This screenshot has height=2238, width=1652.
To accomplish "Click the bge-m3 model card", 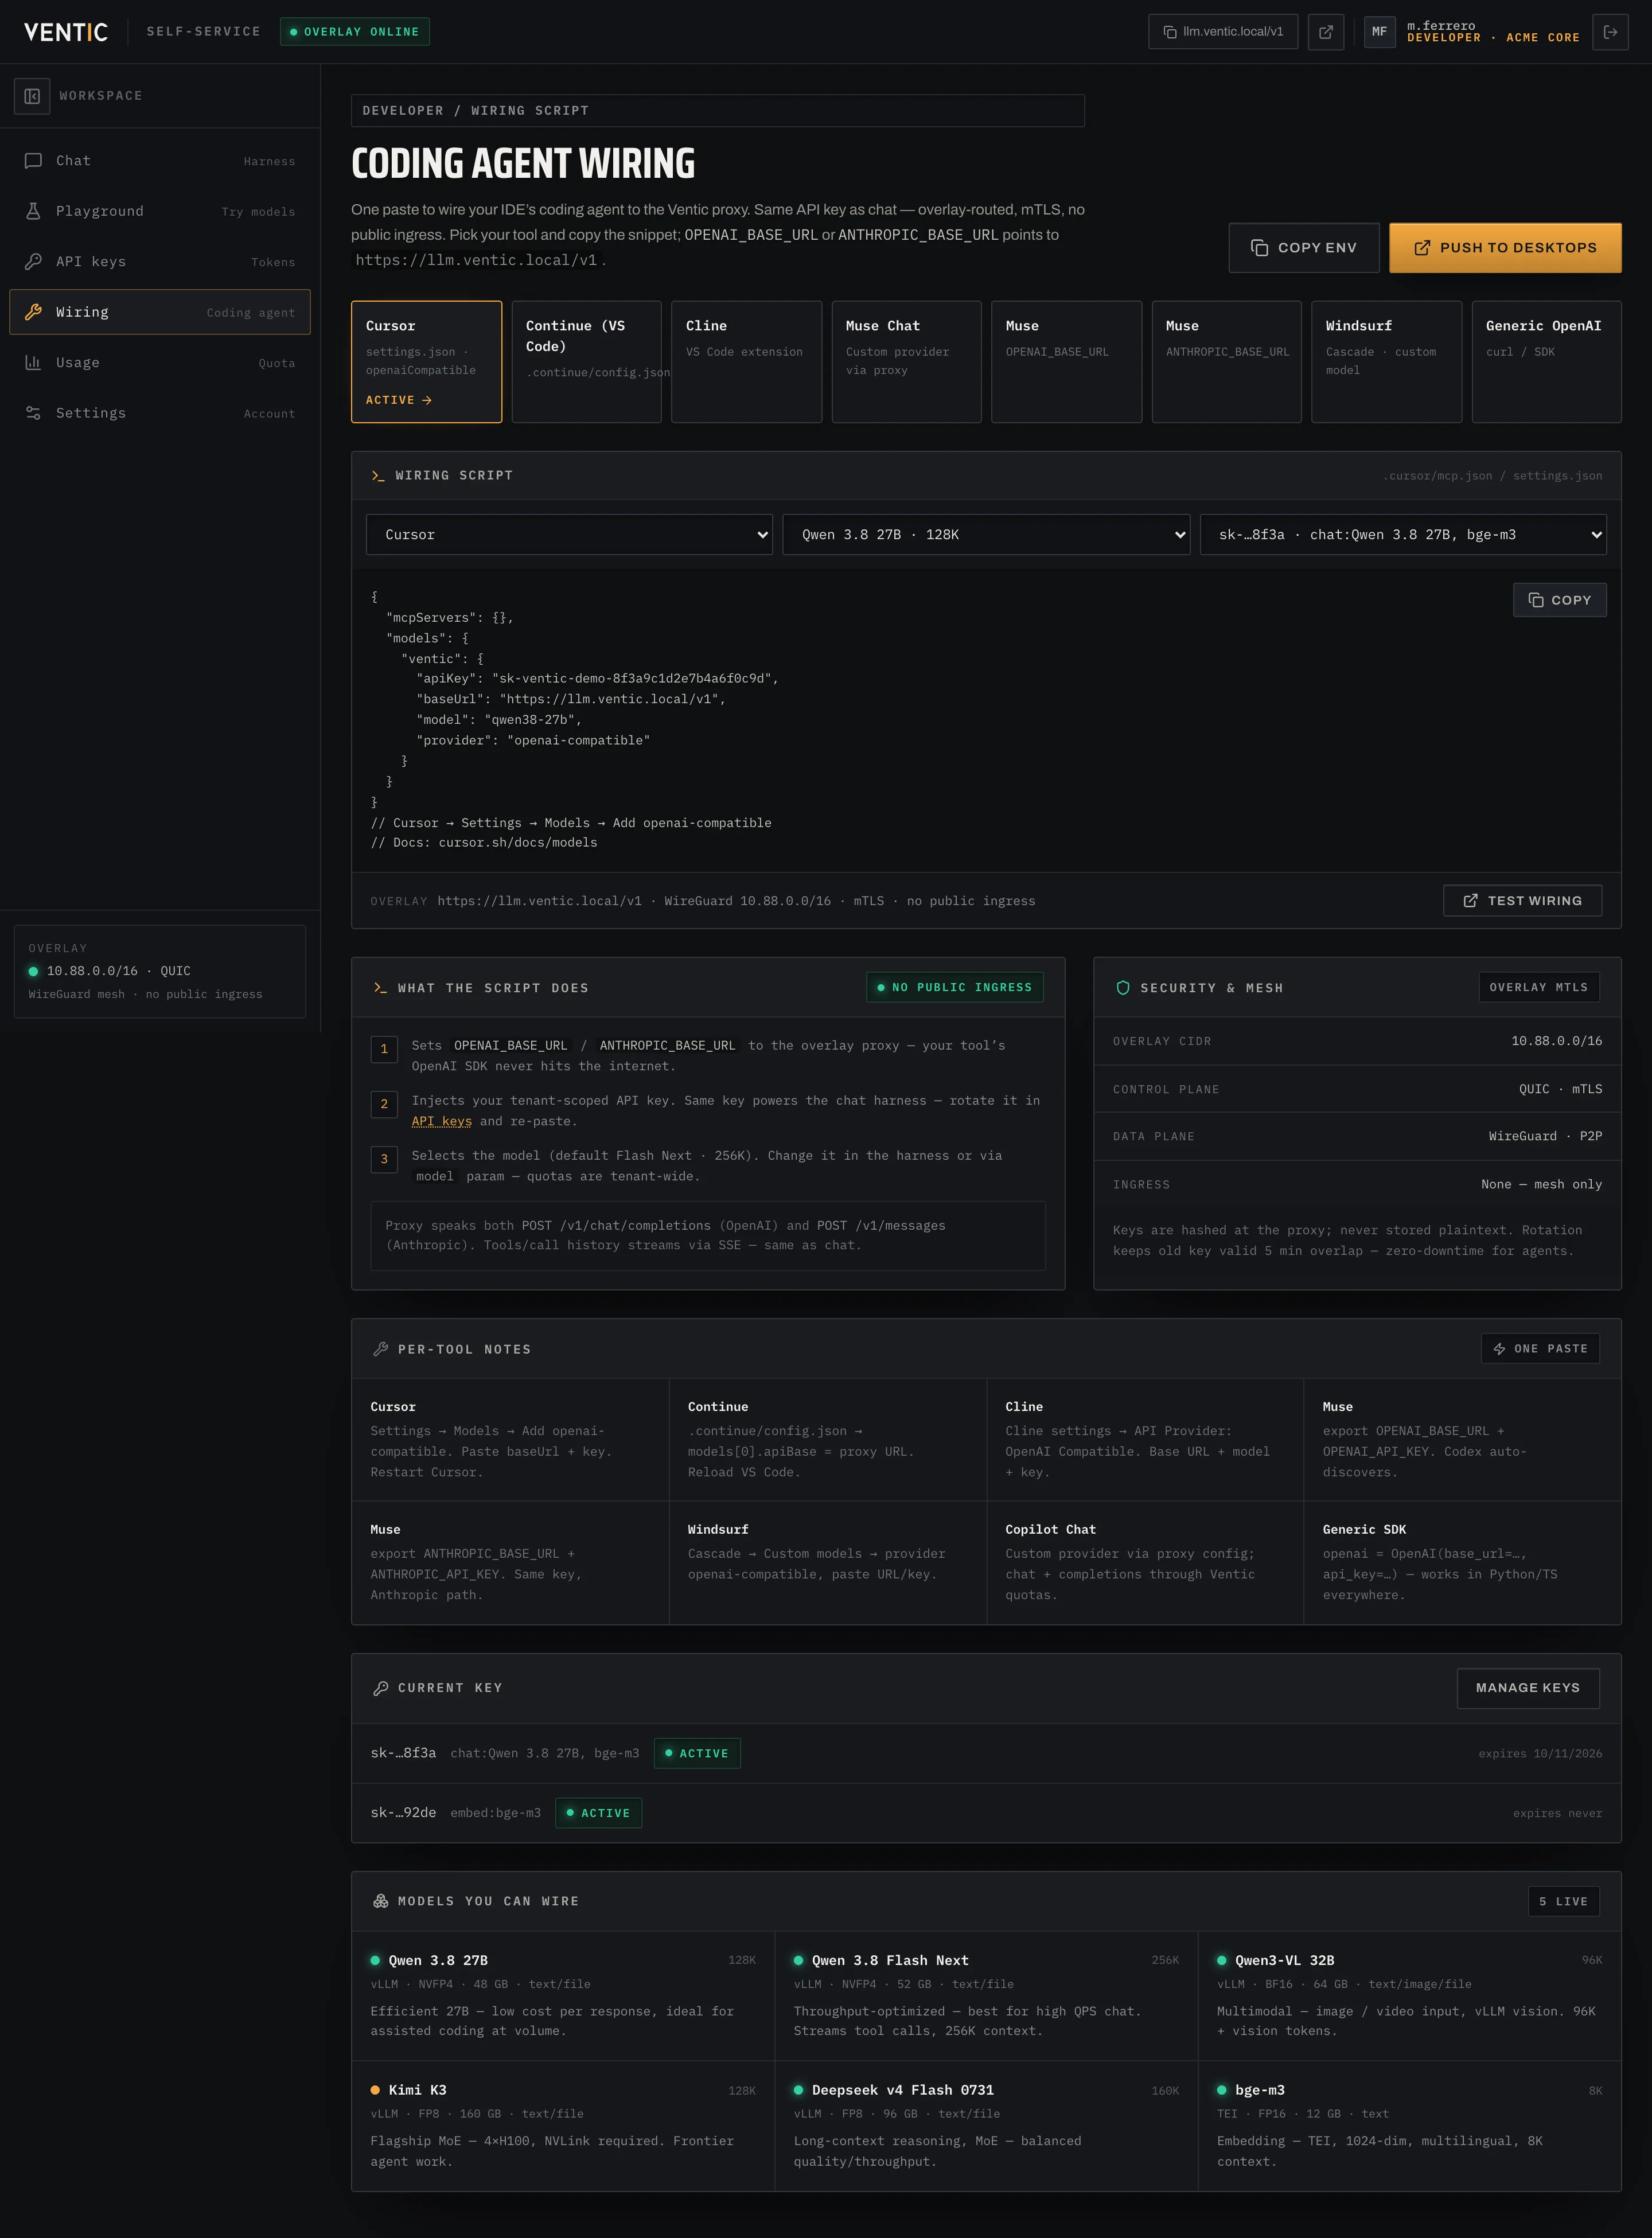I will click(x=1409, y=2126).
